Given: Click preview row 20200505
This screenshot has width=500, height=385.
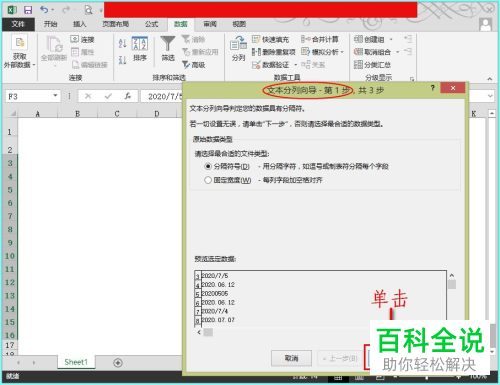Looking at the screenshot, I should tap(215, 293).
